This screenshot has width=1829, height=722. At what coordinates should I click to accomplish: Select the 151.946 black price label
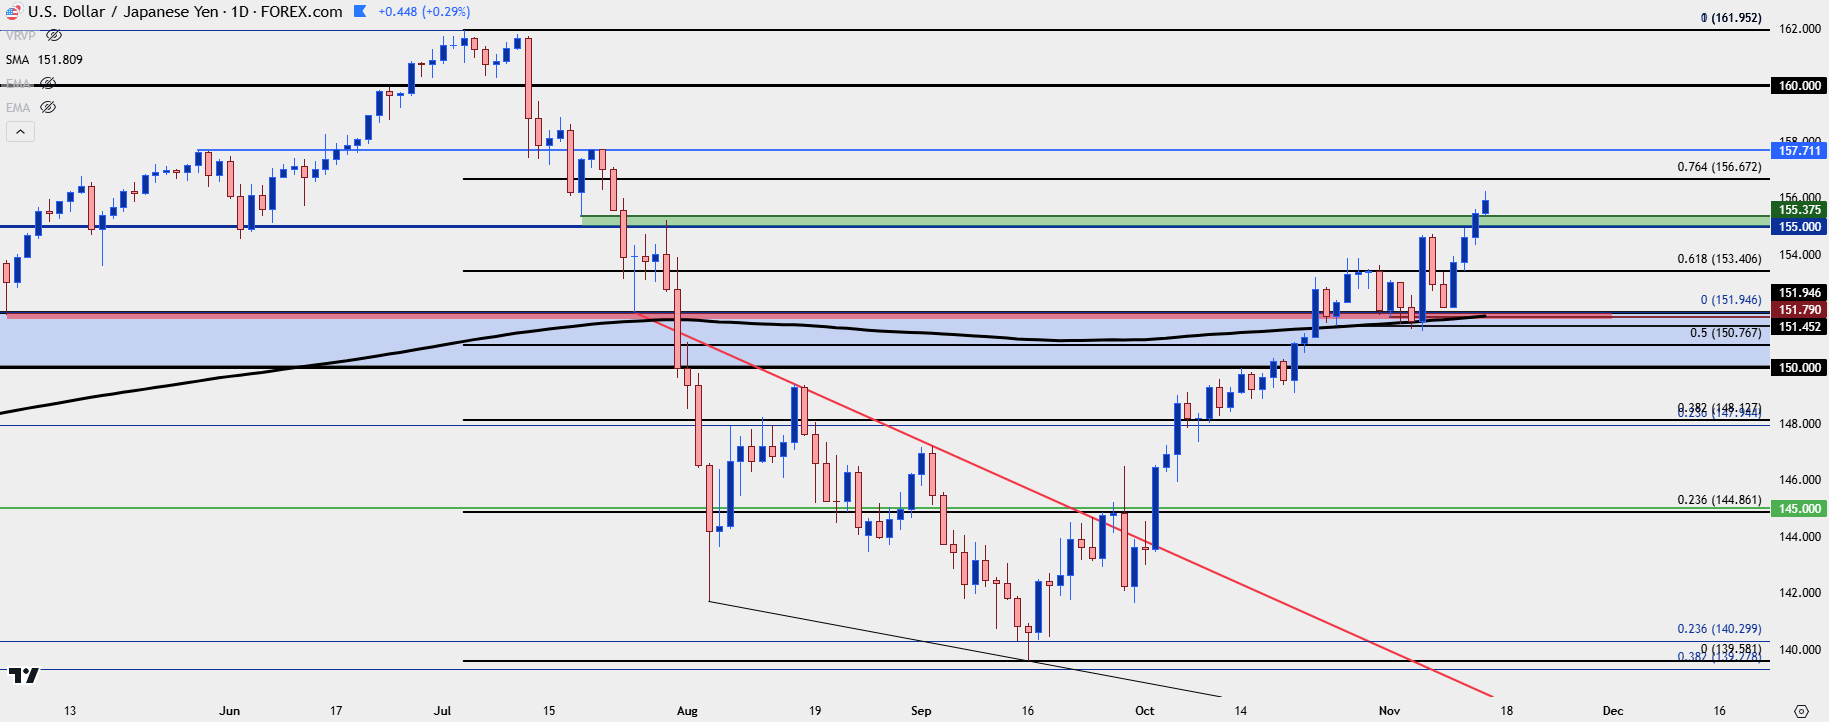pos(1799,293)
